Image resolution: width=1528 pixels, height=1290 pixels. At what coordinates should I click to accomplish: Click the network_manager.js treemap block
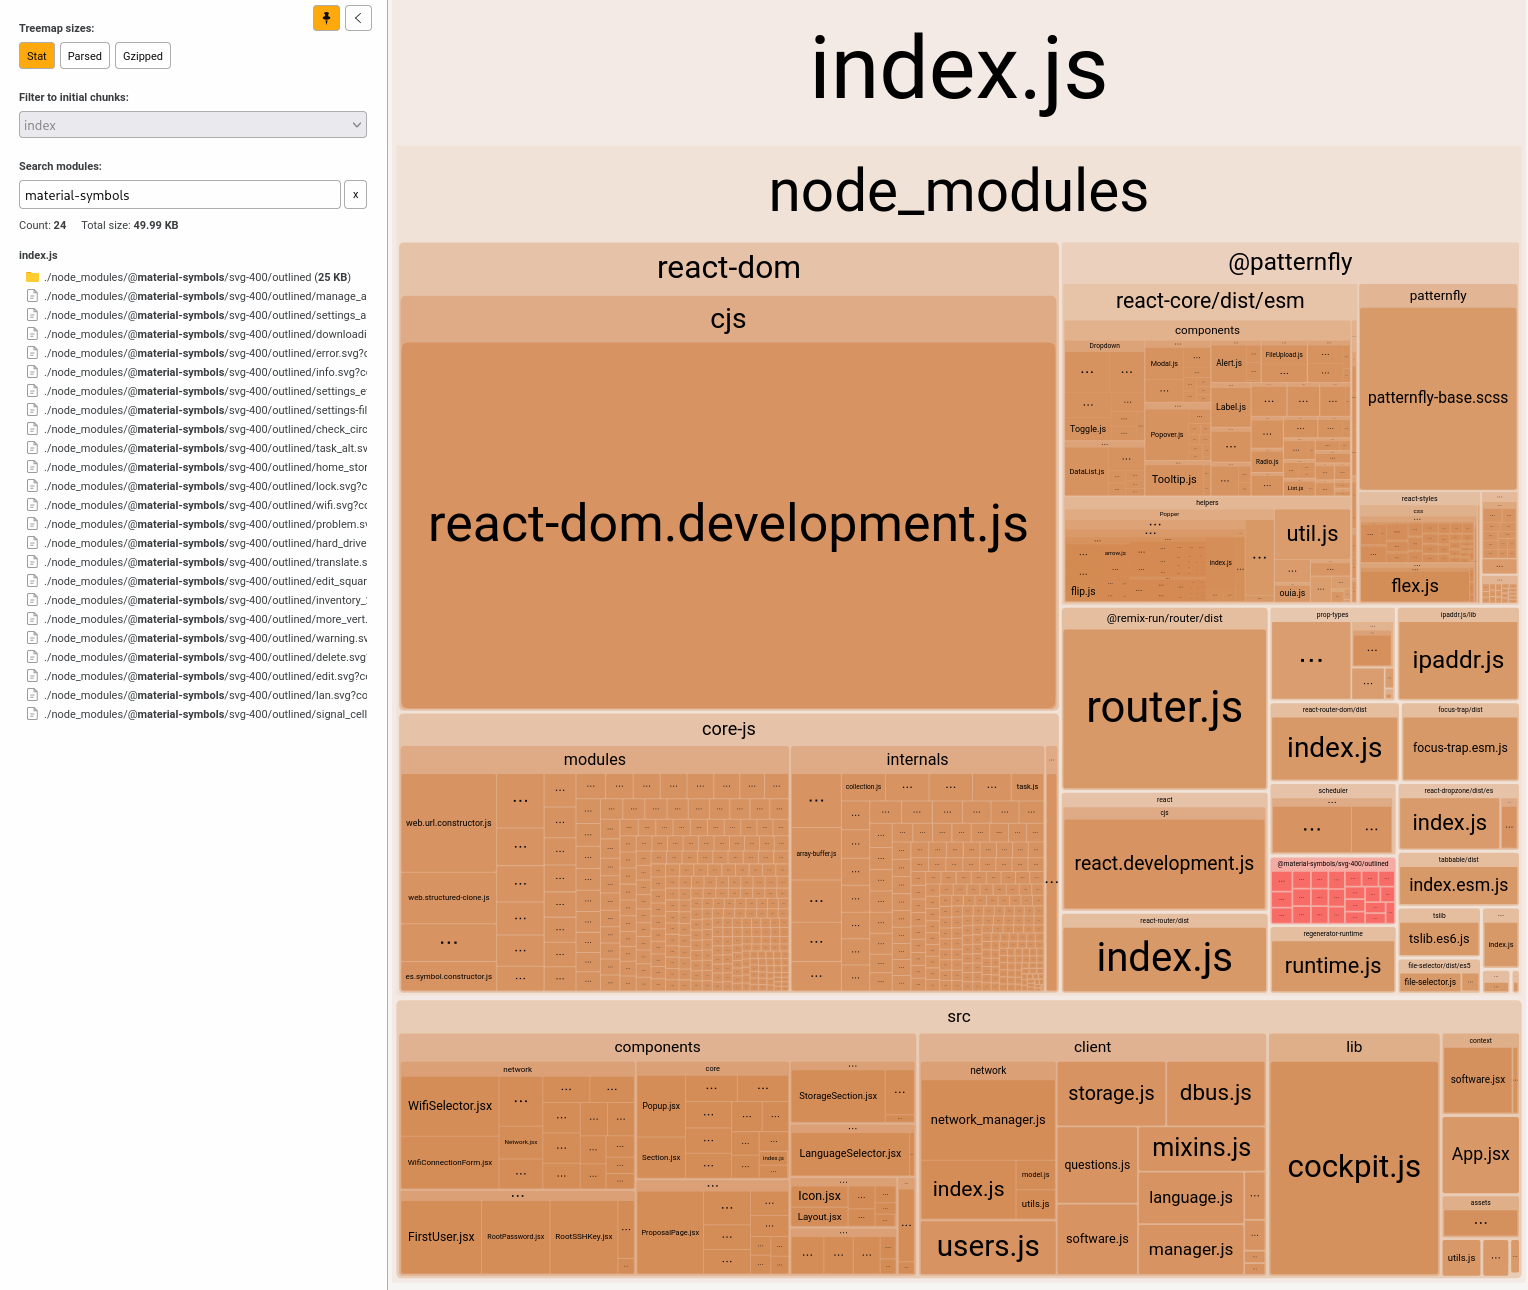coord(988,1120)
